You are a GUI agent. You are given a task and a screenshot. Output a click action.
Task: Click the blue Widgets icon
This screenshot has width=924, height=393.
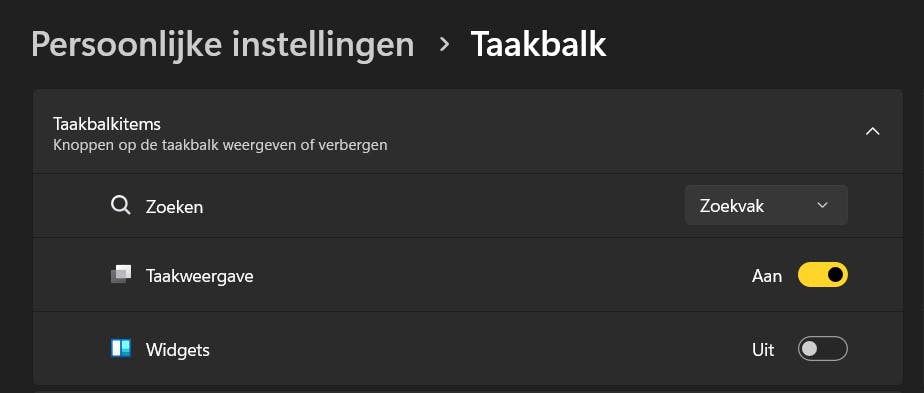point(121,348)
